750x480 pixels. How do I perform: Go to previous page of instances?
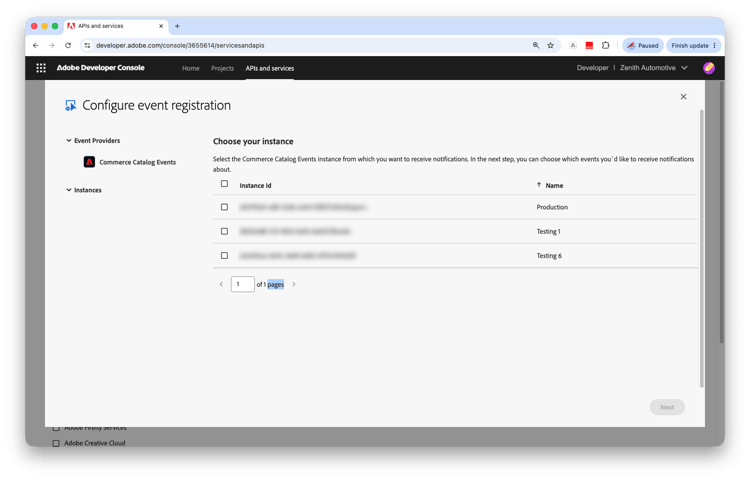point(221,284)
